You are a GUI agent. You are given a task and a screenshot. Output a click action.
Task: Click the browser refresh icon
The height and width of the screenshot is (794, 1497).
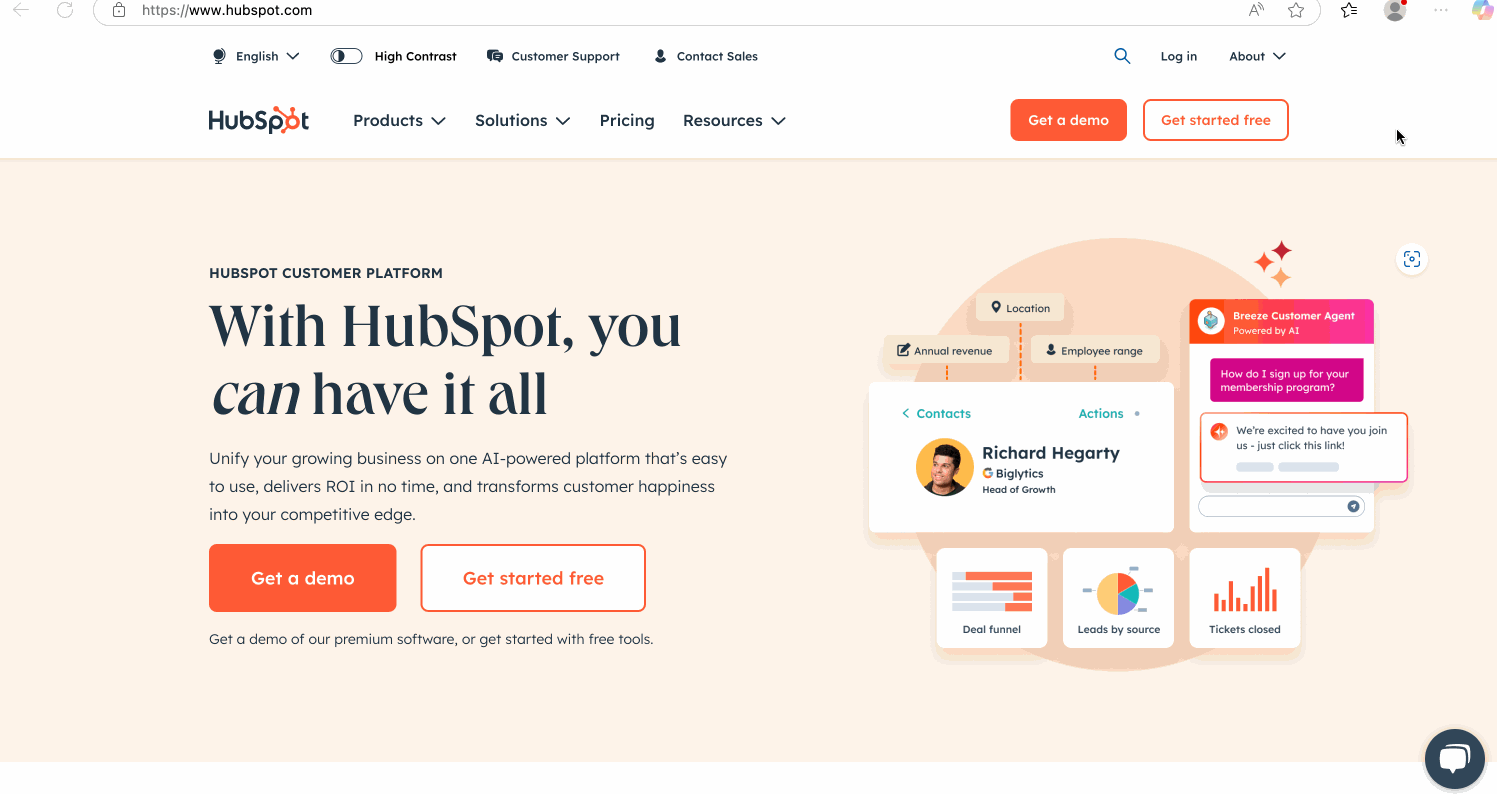[65, 10]
